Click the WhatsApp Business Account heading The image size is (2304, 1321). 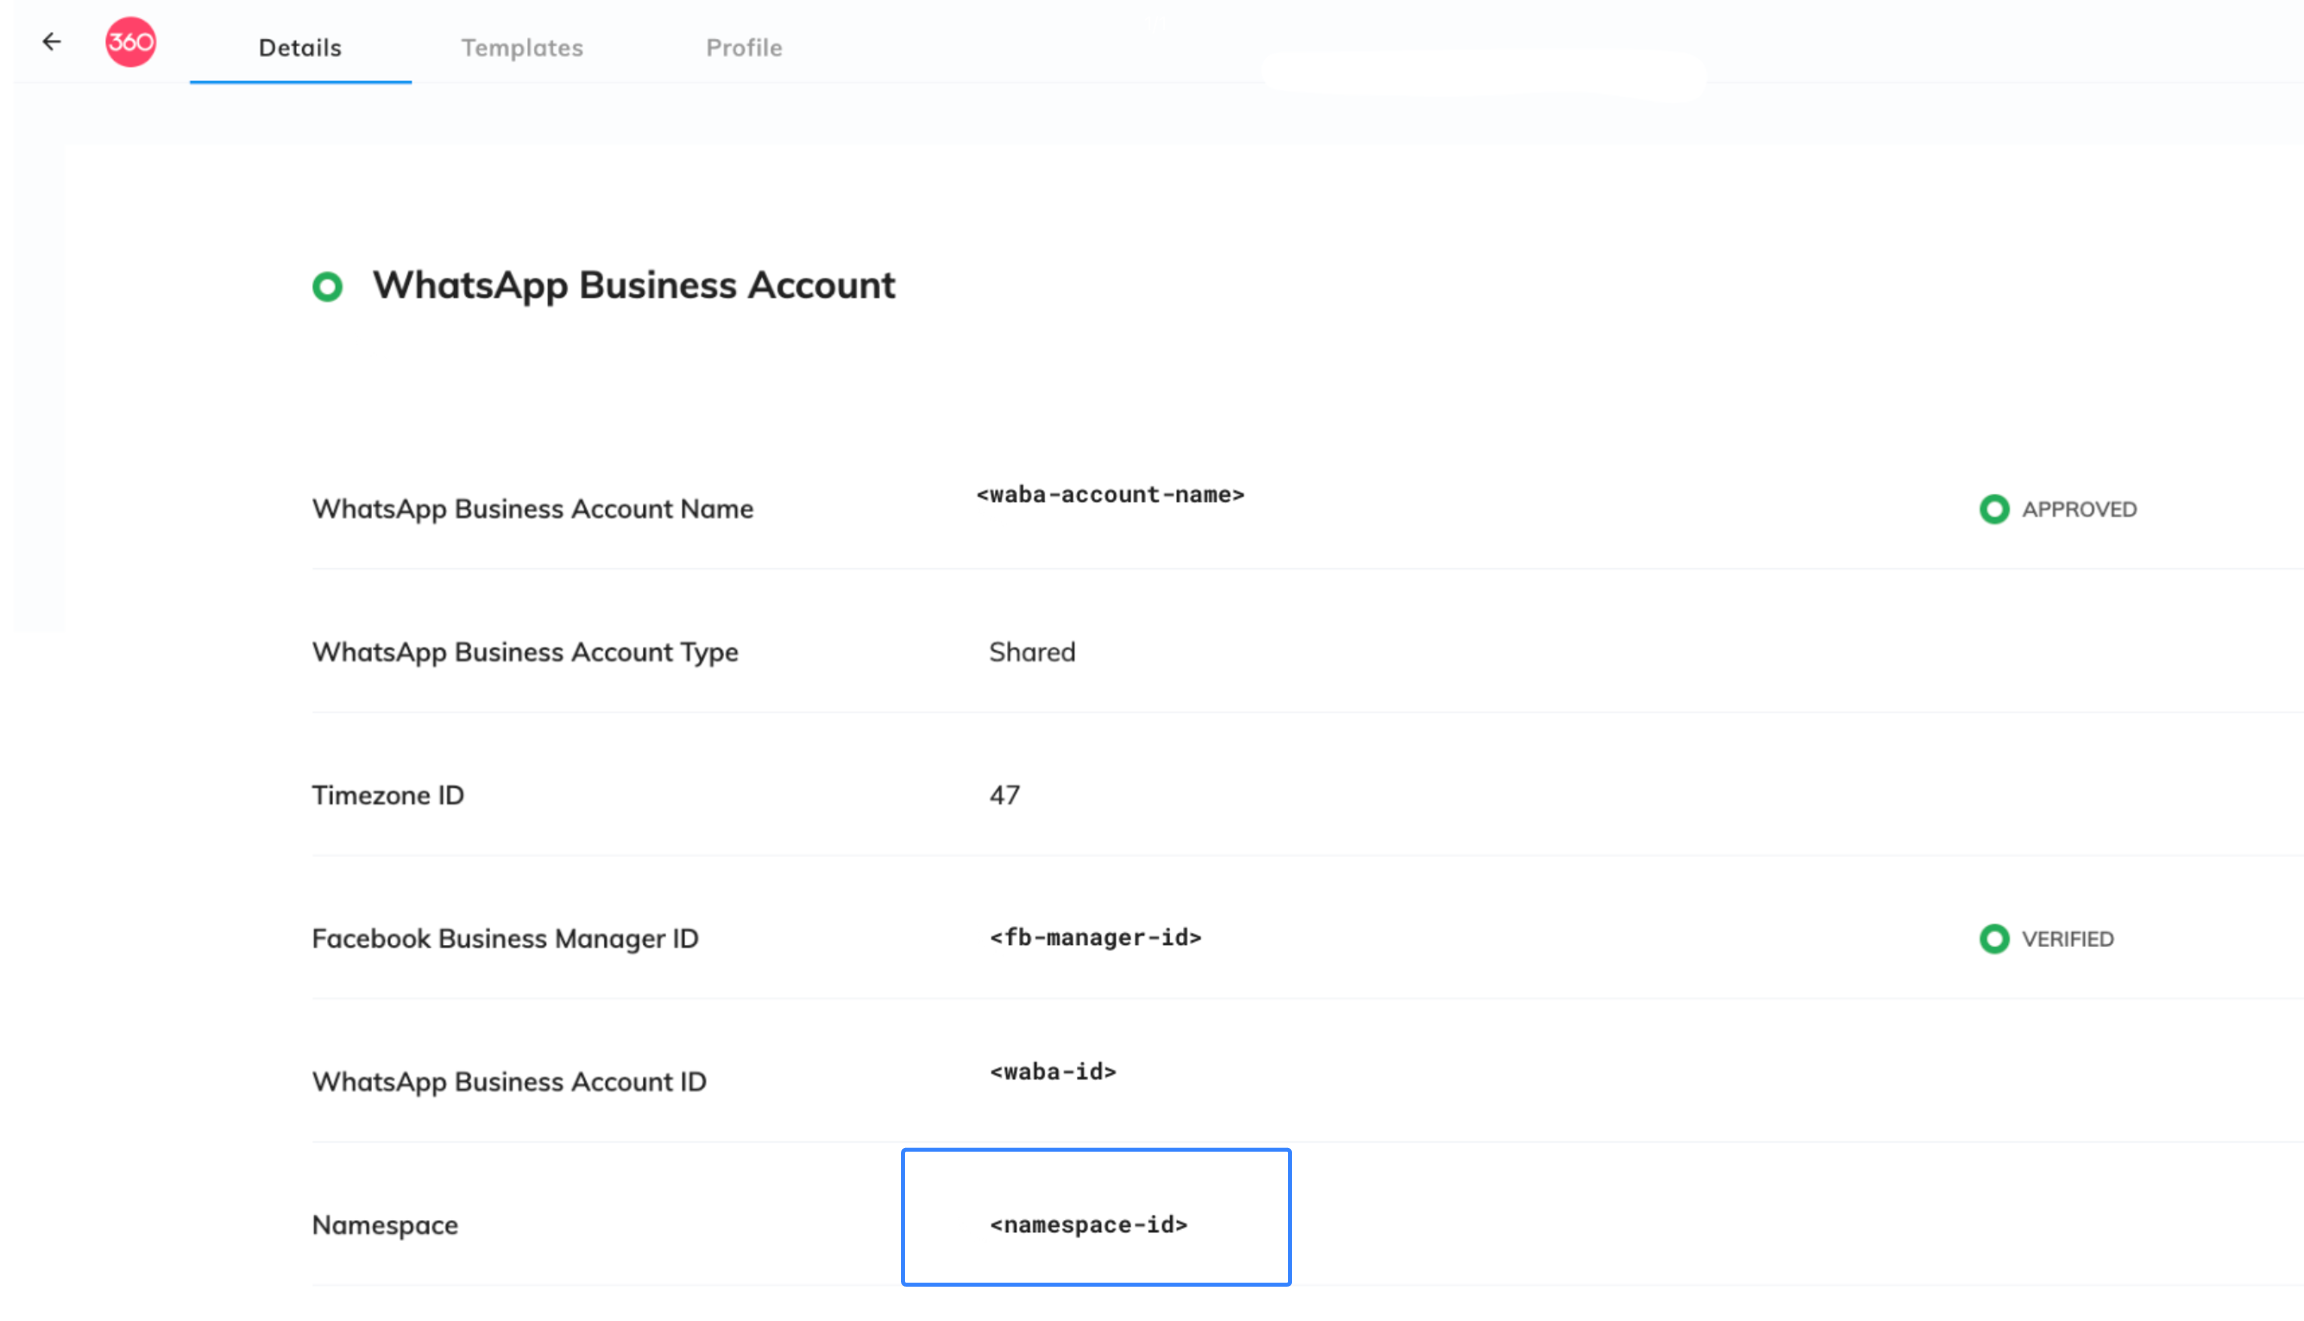pos(634,285)
